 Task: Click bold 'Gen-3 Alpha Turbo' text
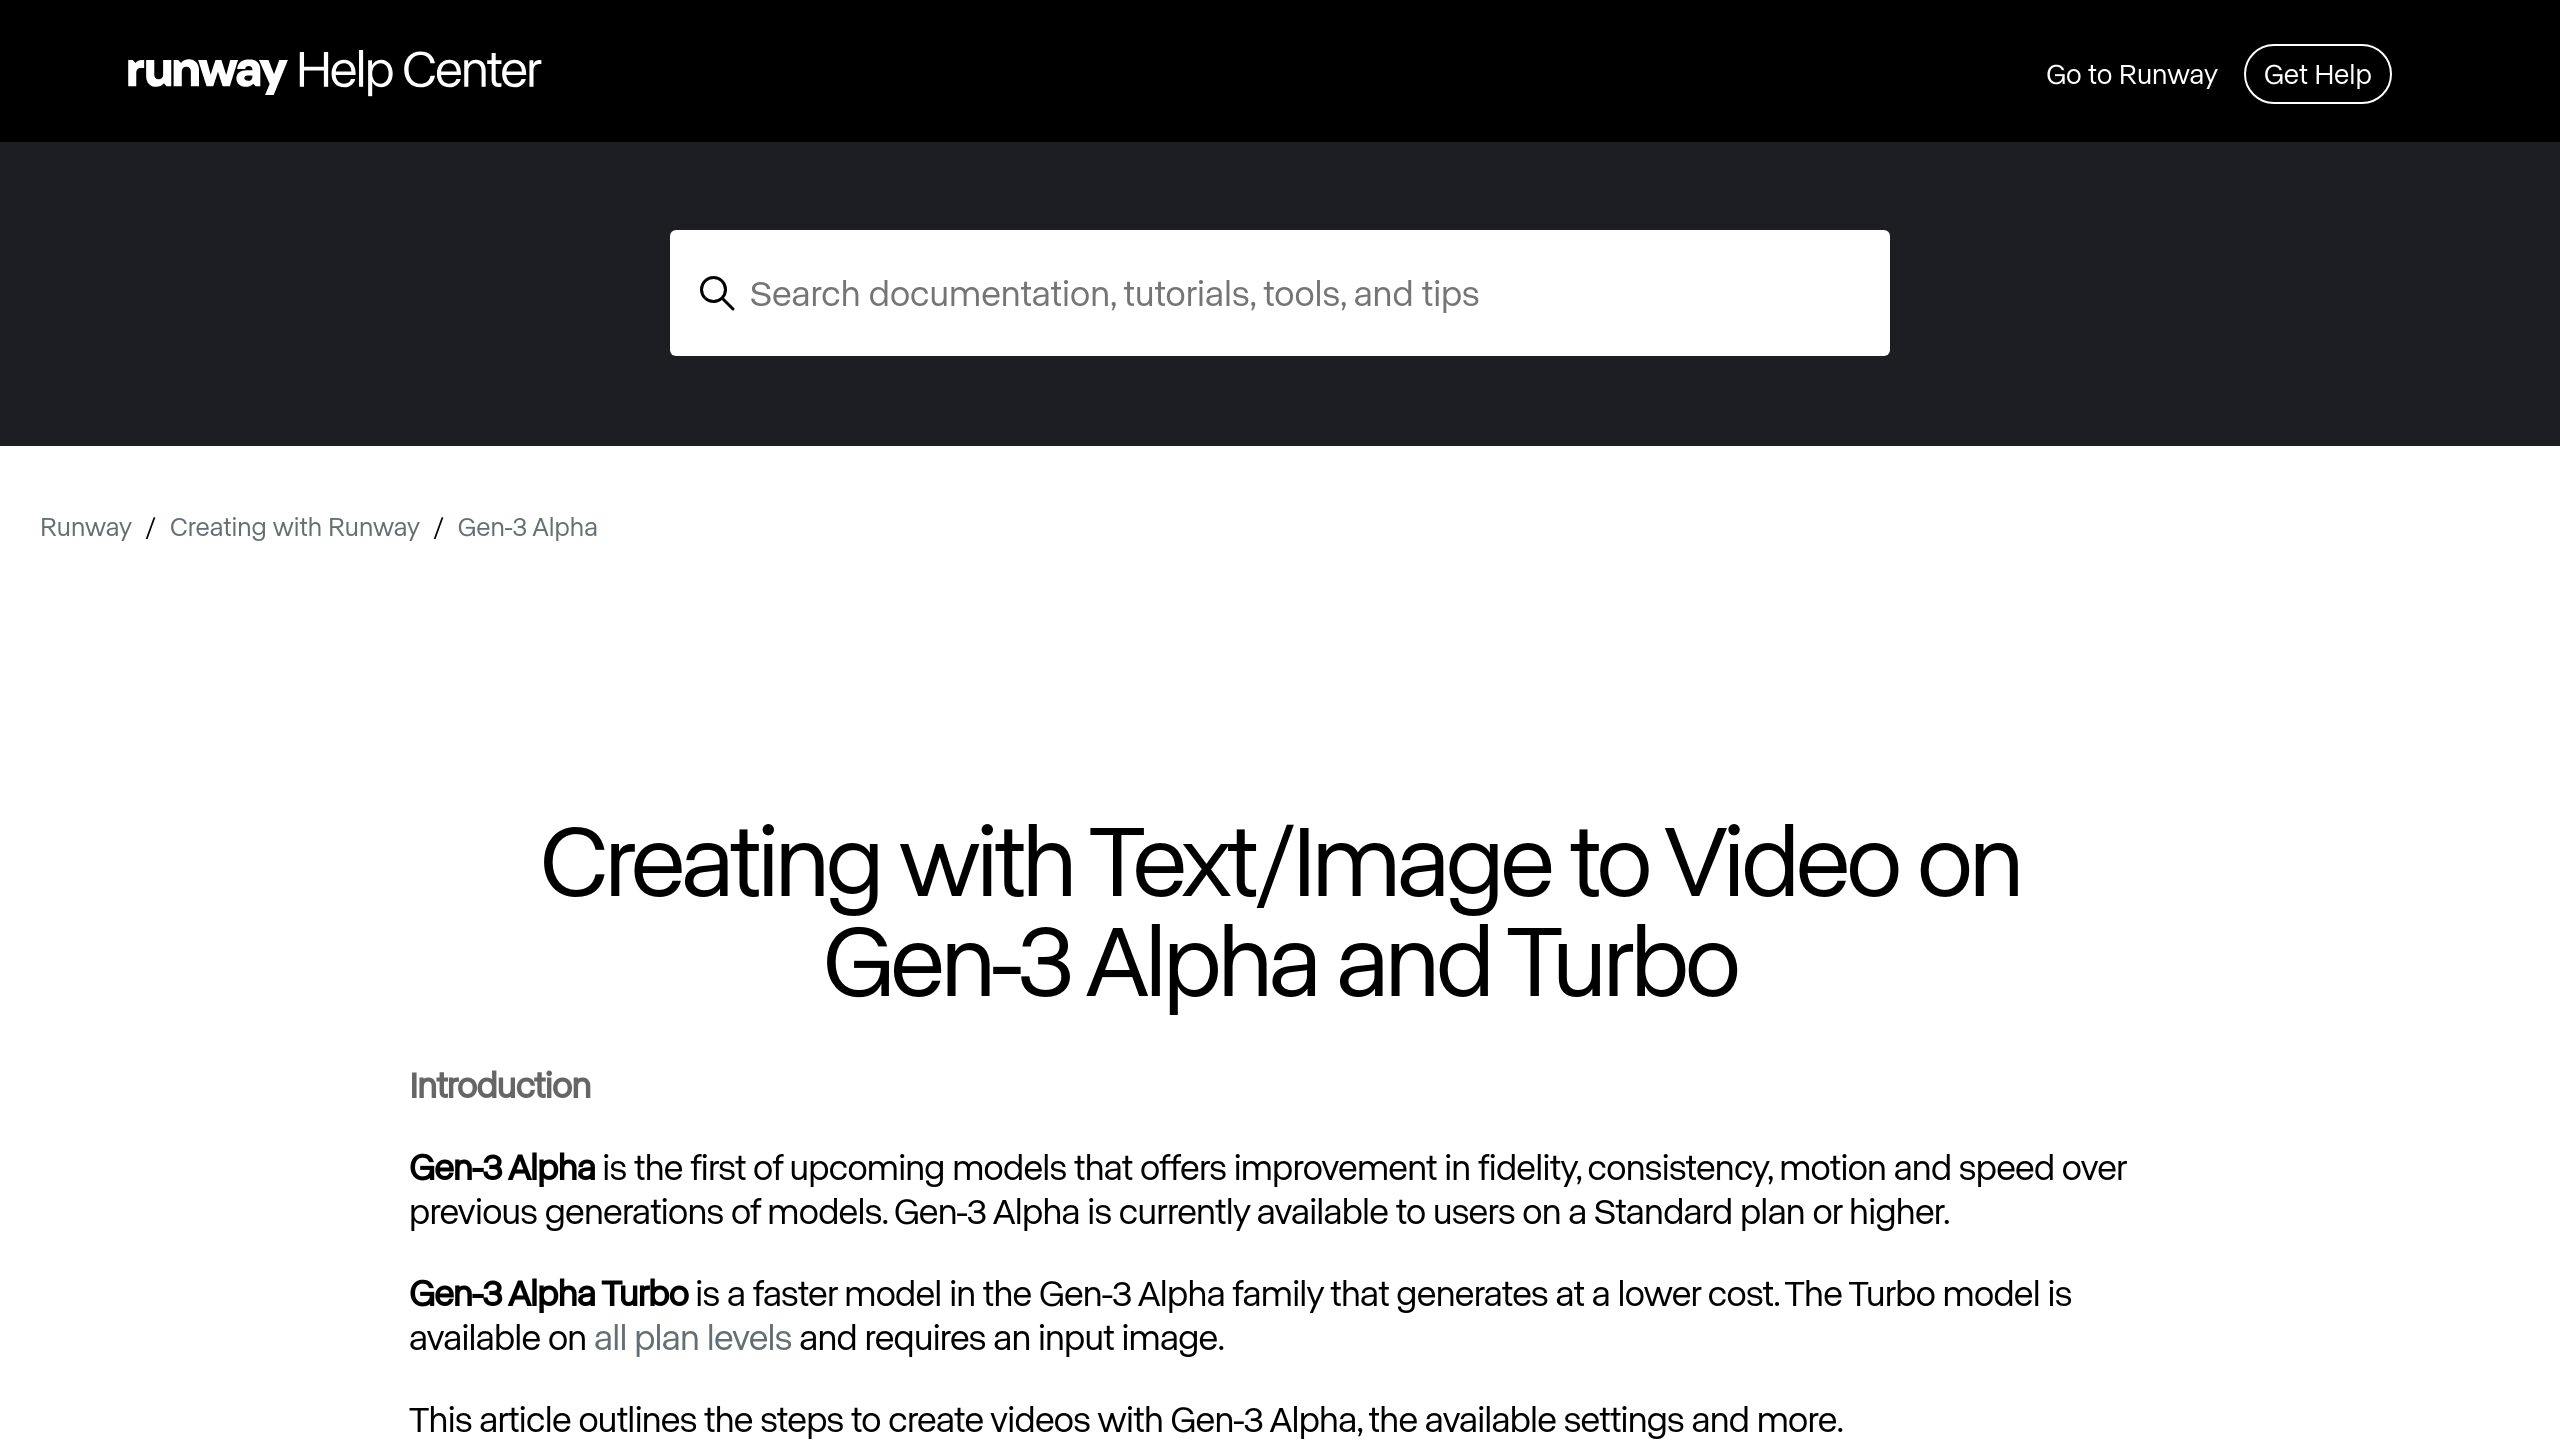(x=548, y=1294)
